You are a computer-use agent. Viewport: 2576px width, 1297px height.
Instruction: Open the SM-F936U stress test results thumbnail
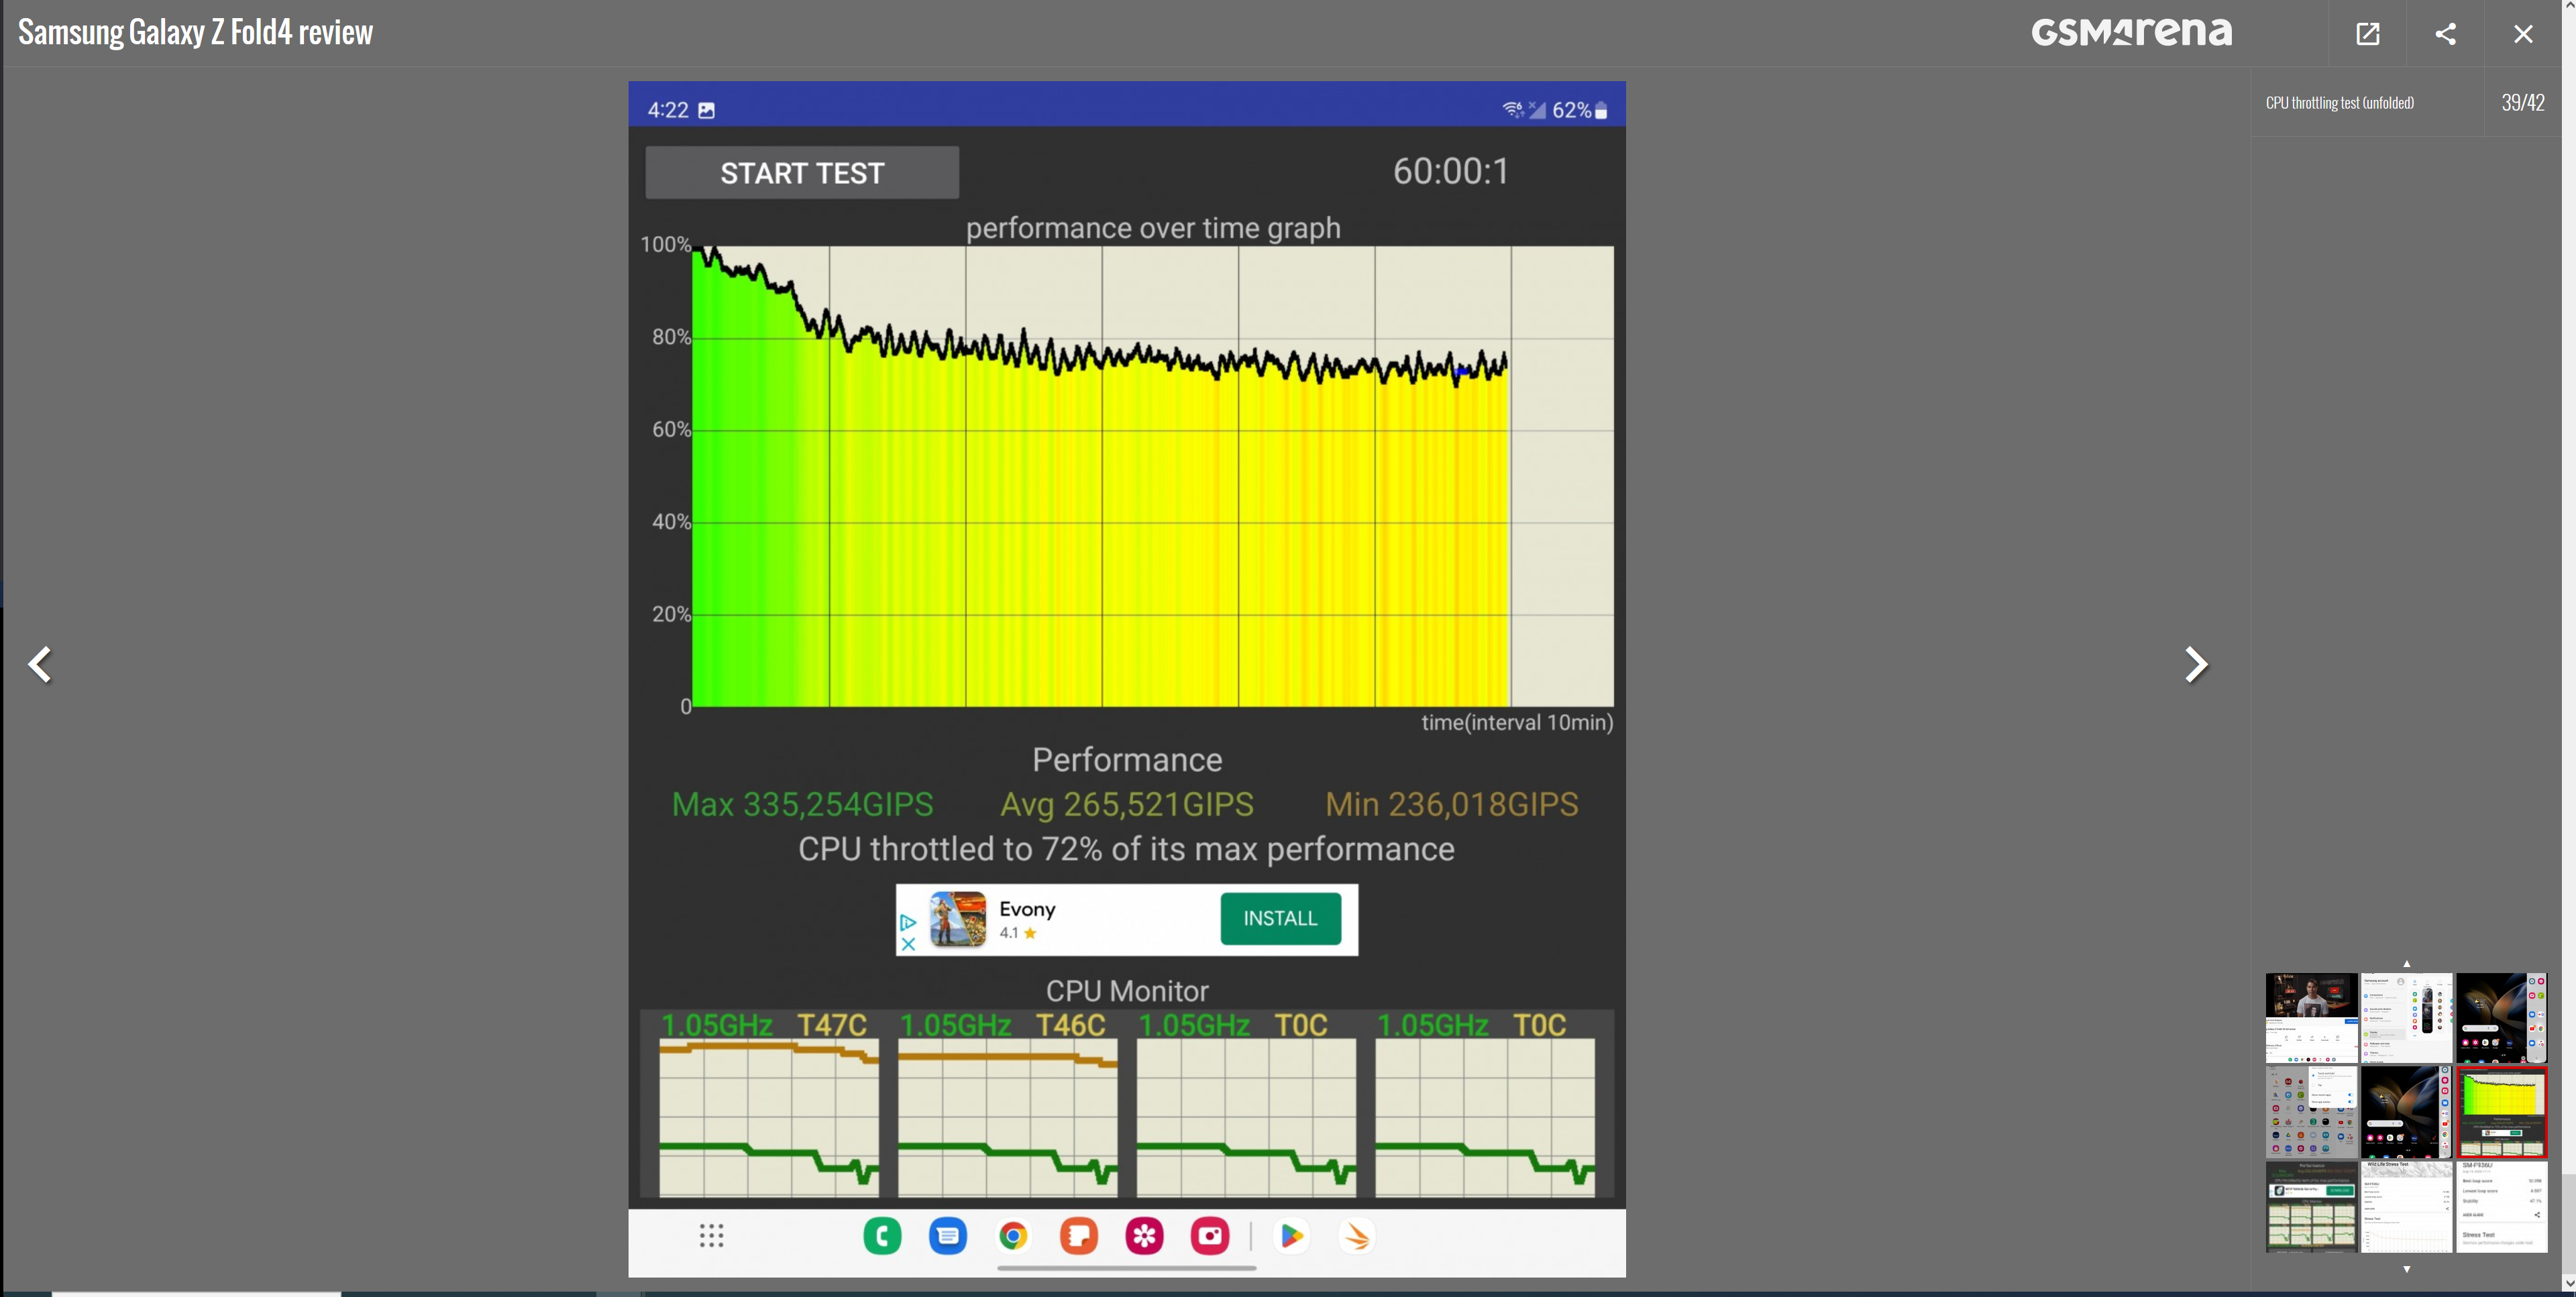(x=2502, y=1207)
